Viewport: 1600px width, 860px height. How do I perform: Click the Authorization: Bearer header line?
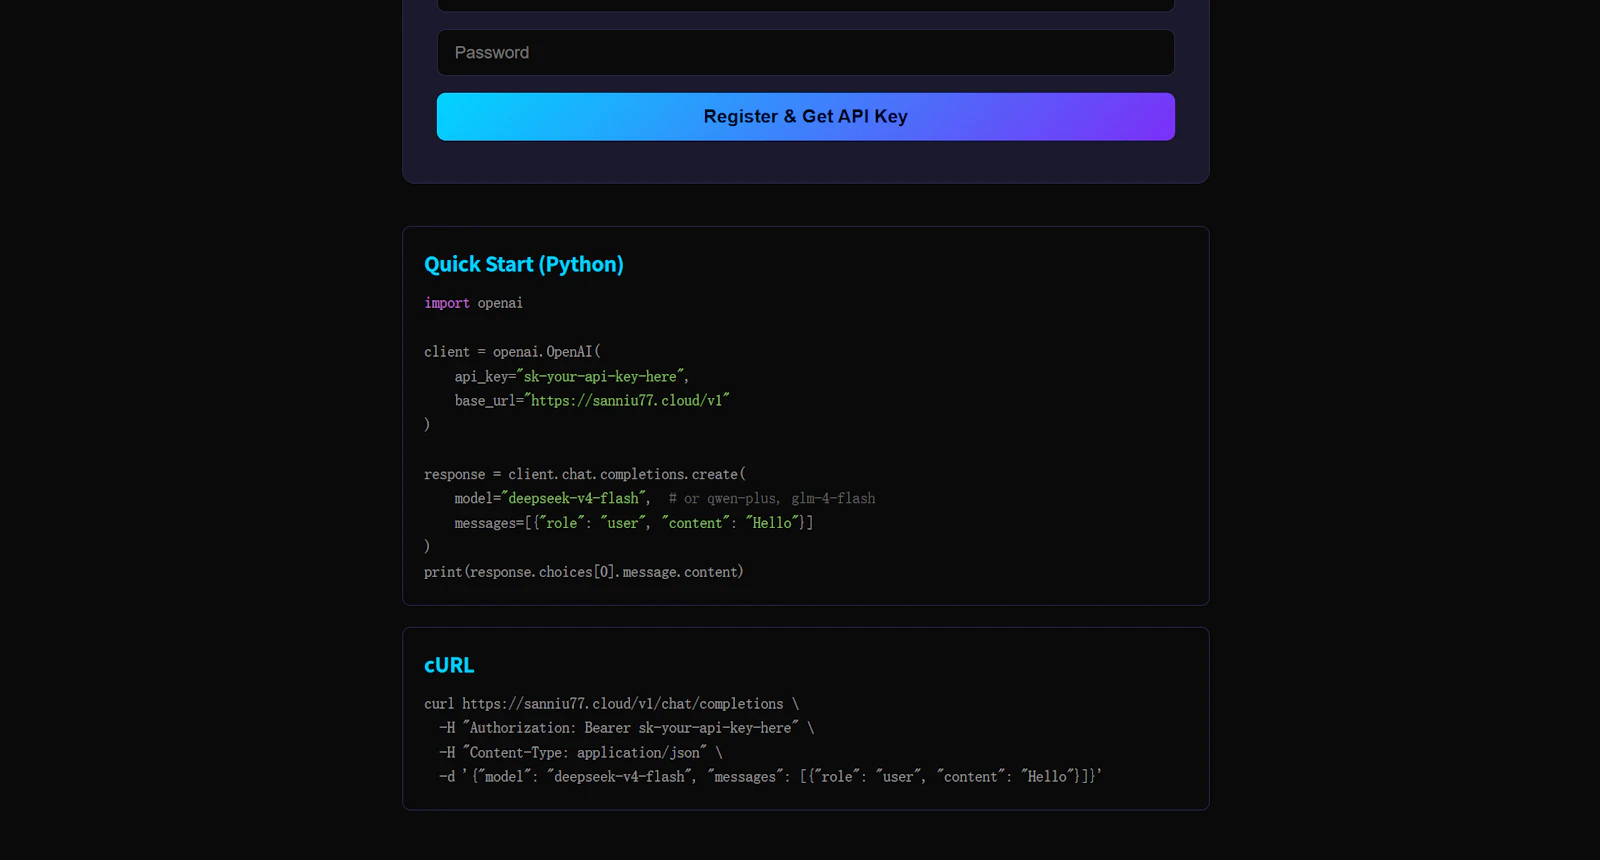click(627, 728)
